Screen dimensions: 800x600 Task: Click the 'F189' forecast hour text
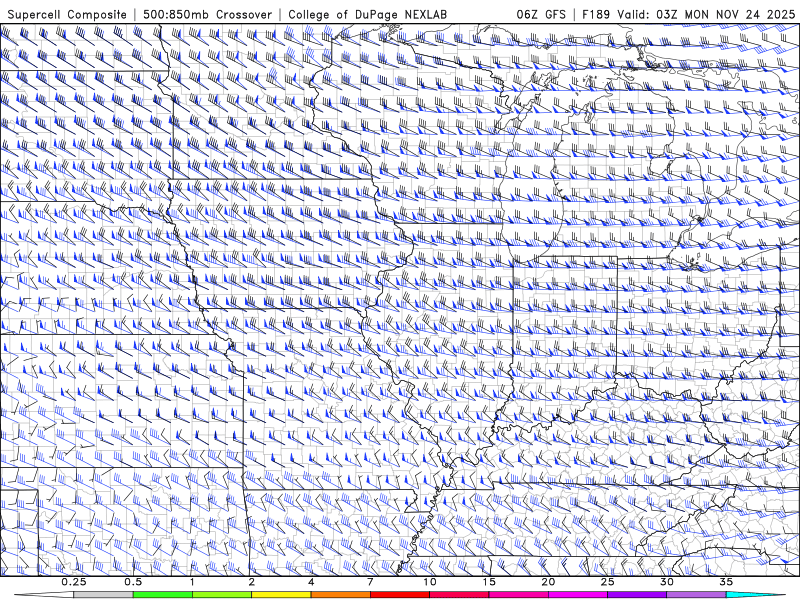596,15
